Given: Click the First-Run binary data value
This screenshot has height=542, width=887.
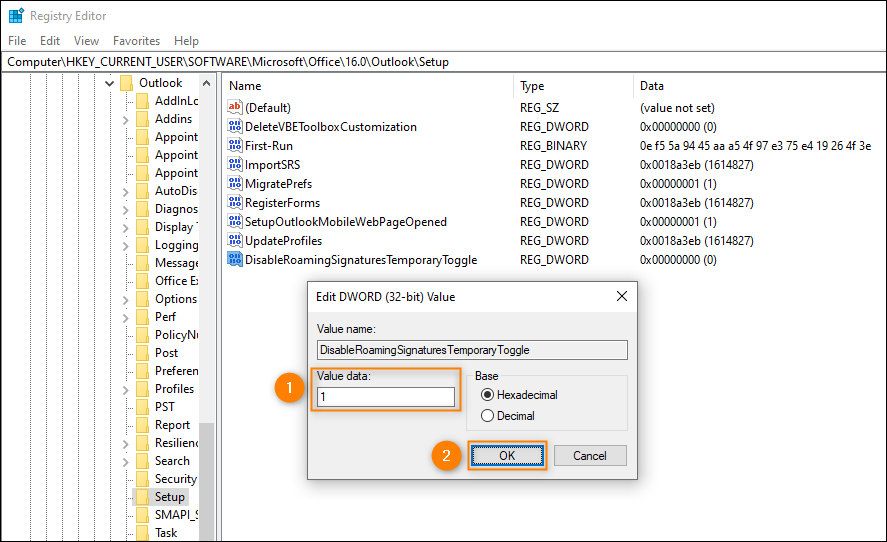Looking at the screenshot, I should tap(755, 145).
